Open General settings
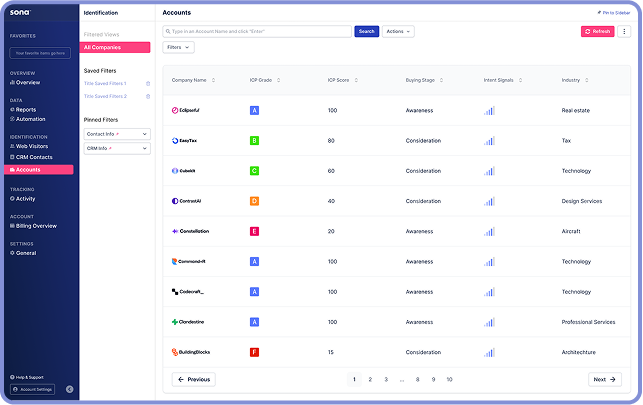The height and width of the screenshot is (405, 643). (23, 253)
